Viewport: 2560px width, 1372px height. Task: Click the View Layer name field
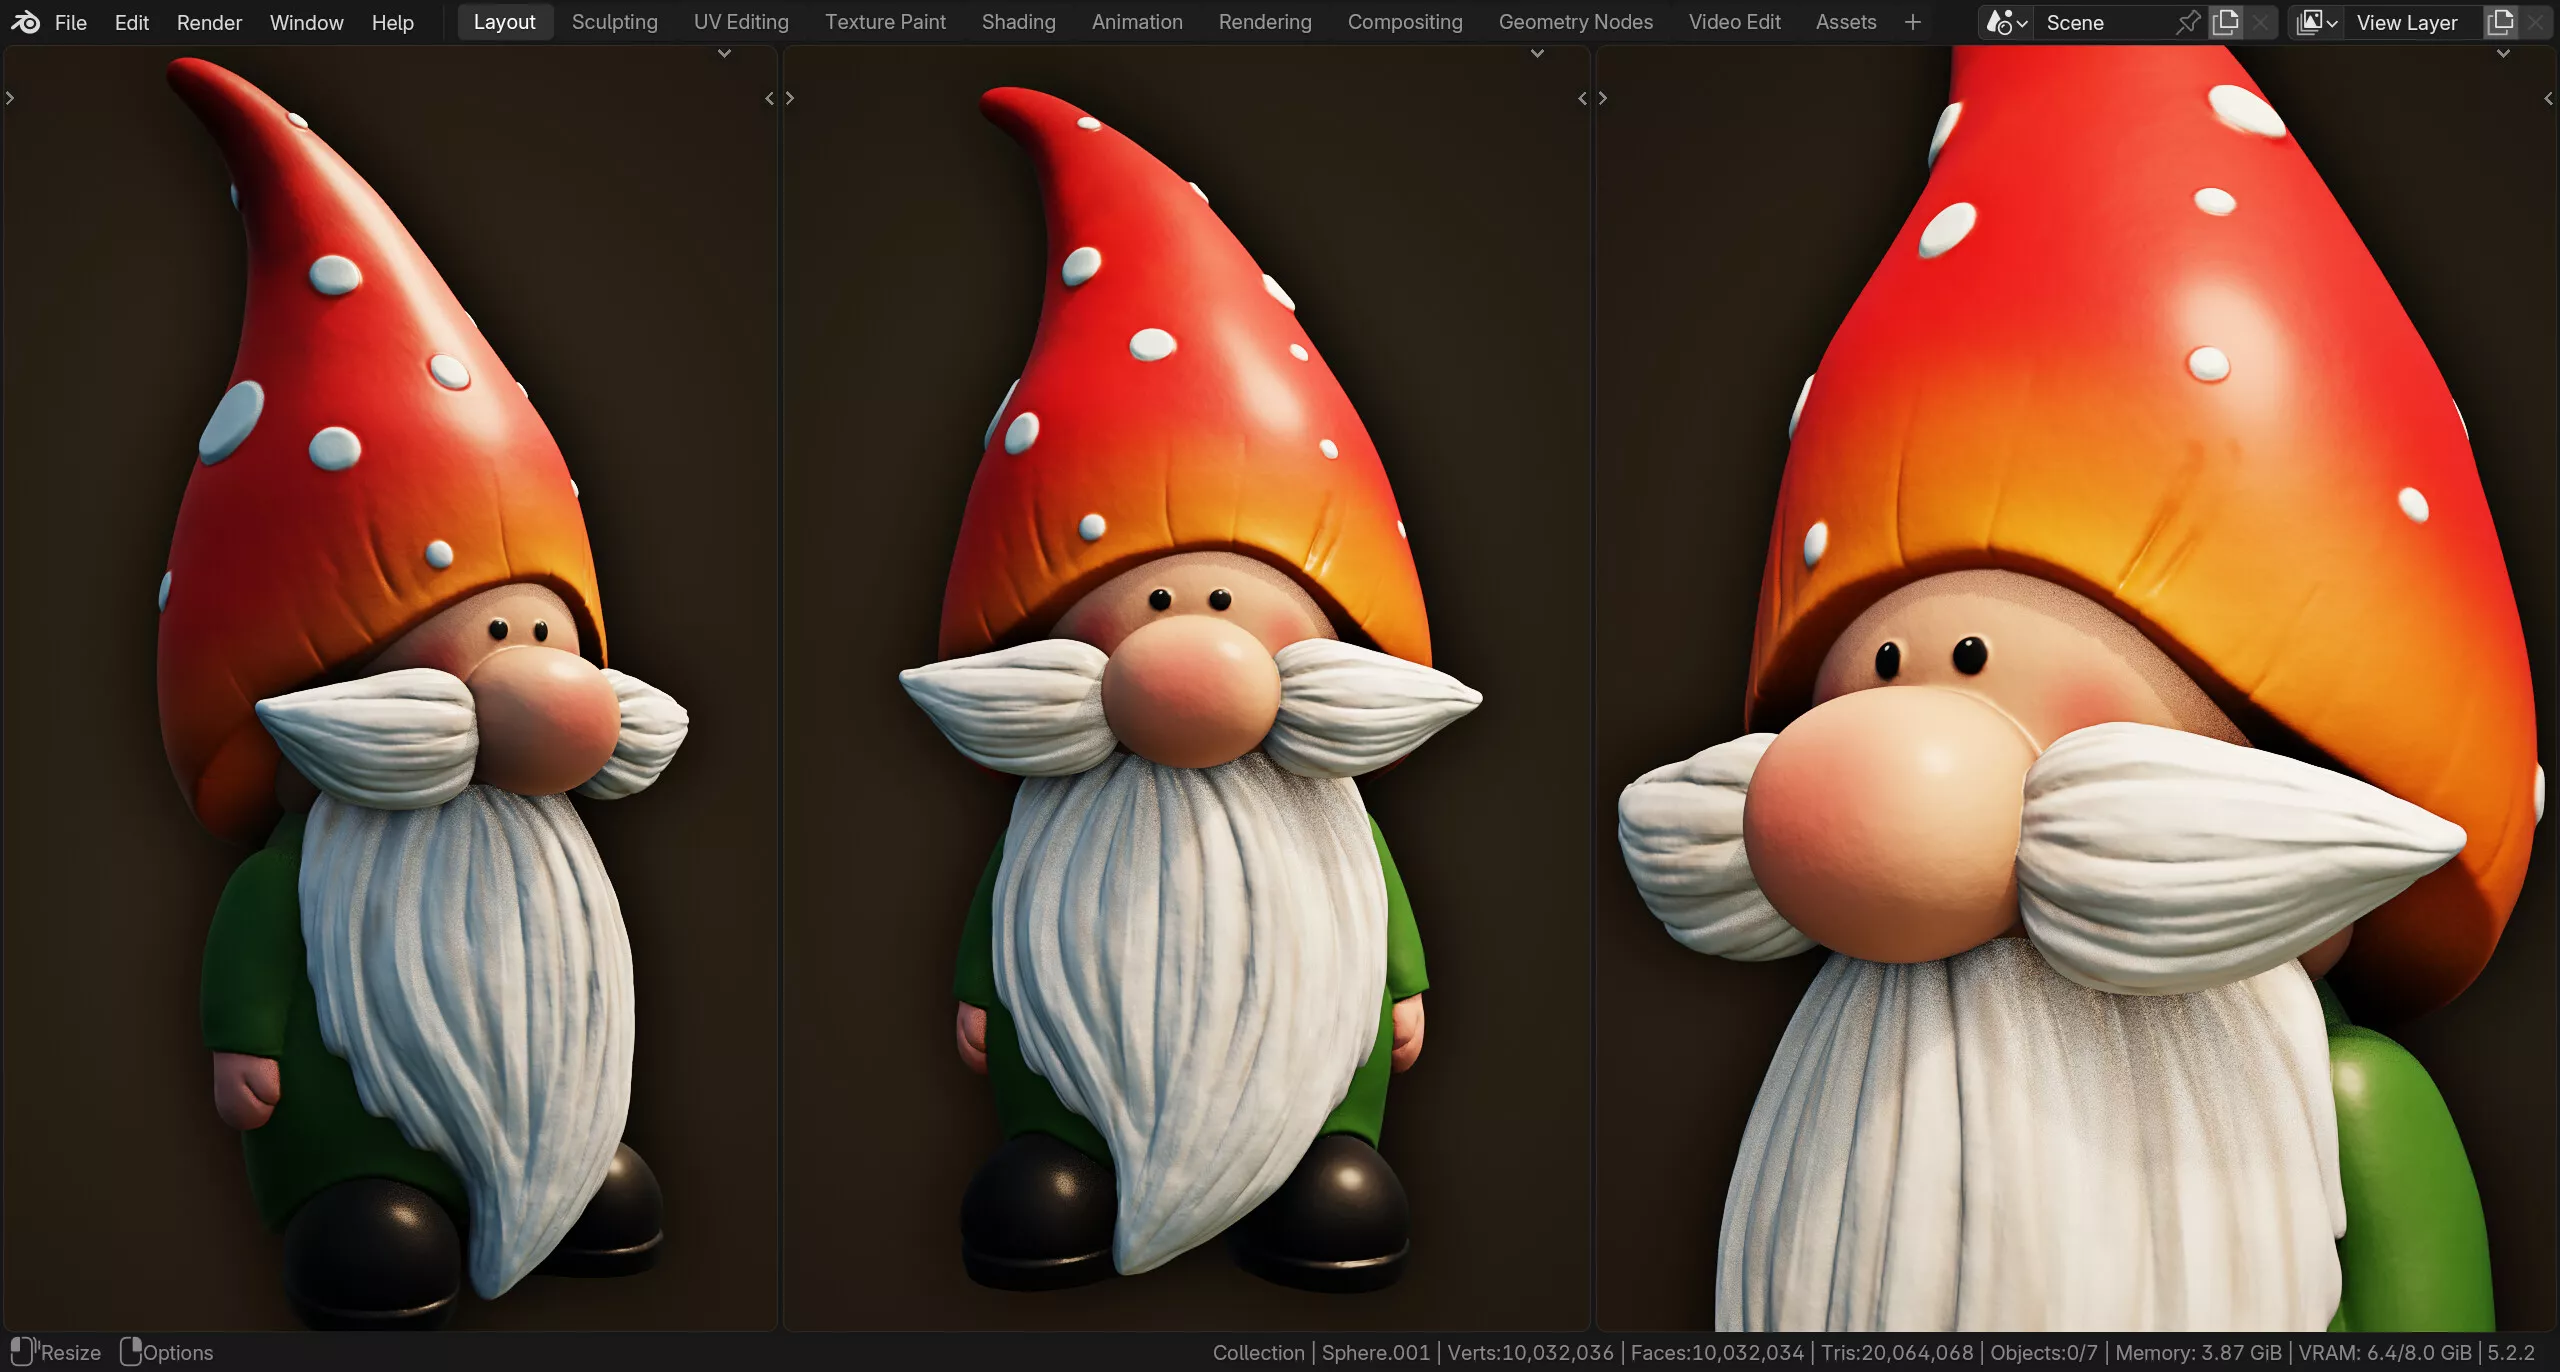pos(2413,22)
